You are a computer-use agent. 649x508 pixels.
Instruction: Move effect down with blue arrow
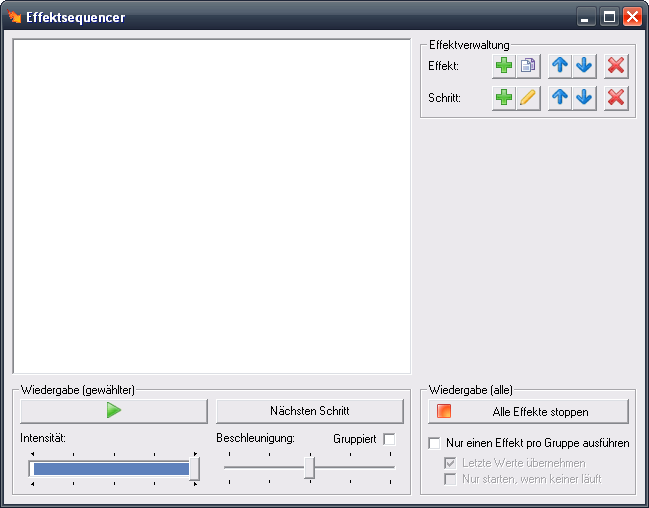584,66
